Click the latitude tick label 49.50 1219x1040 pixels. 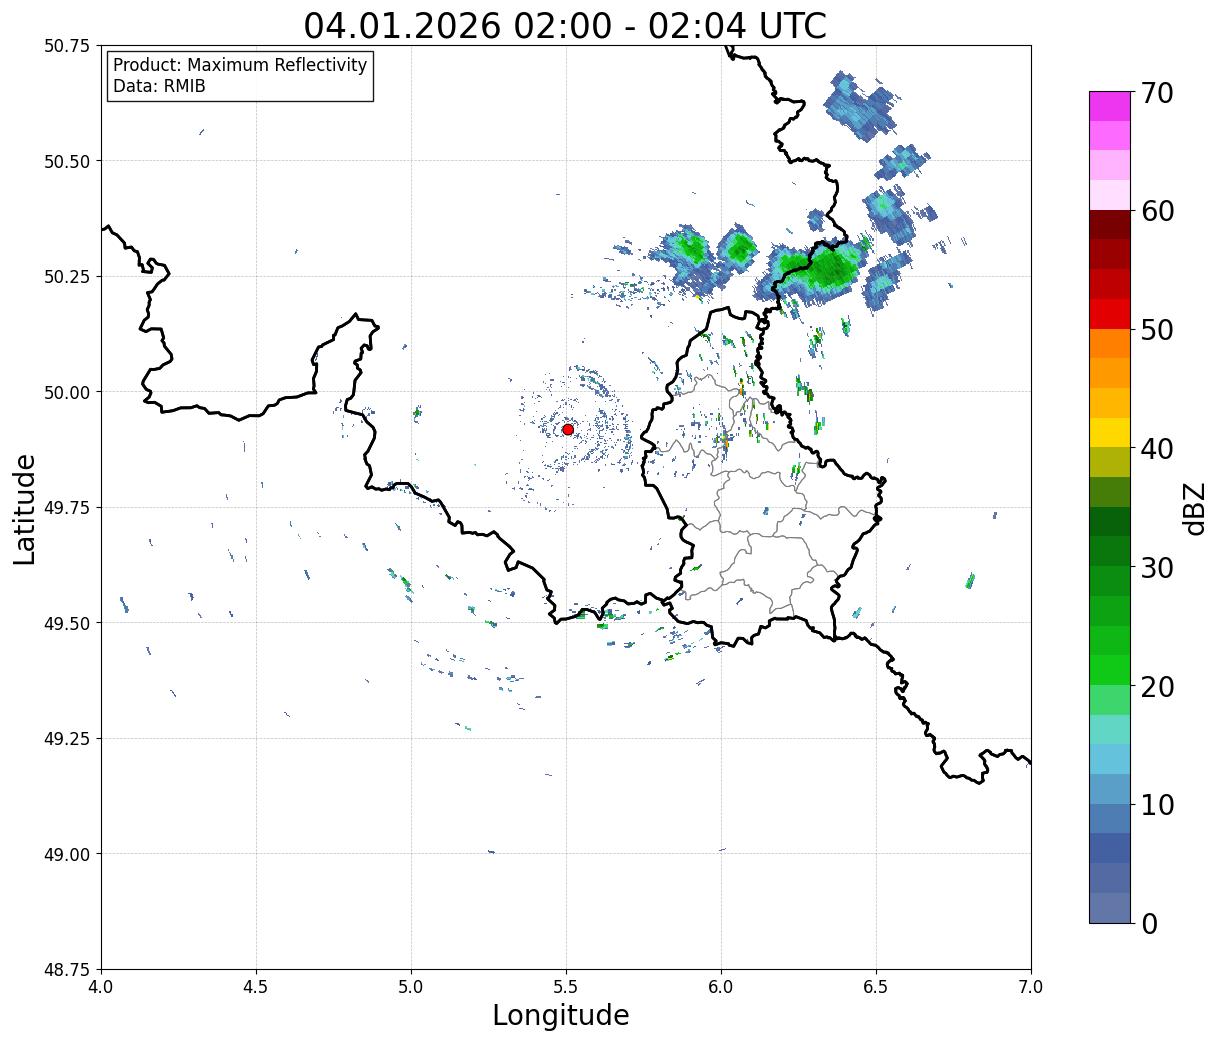[67, 623]
